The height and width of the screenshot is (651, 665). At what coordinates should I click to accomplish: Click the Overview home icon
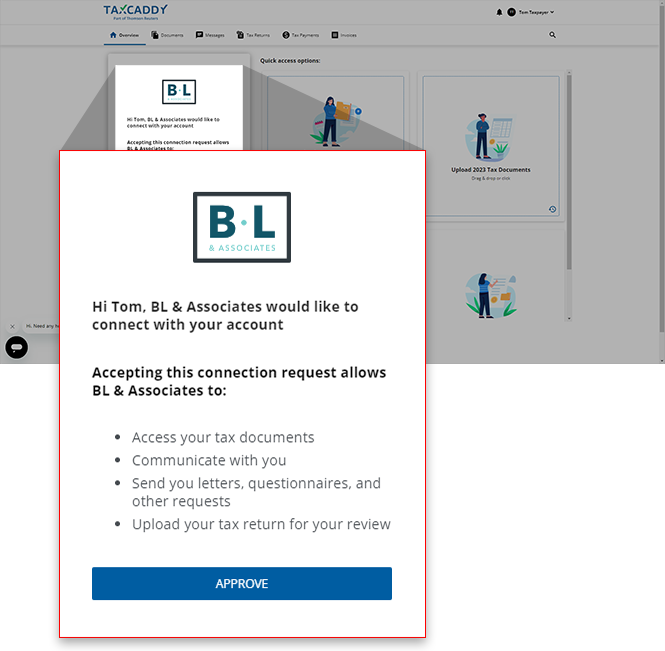click(113, 35)
